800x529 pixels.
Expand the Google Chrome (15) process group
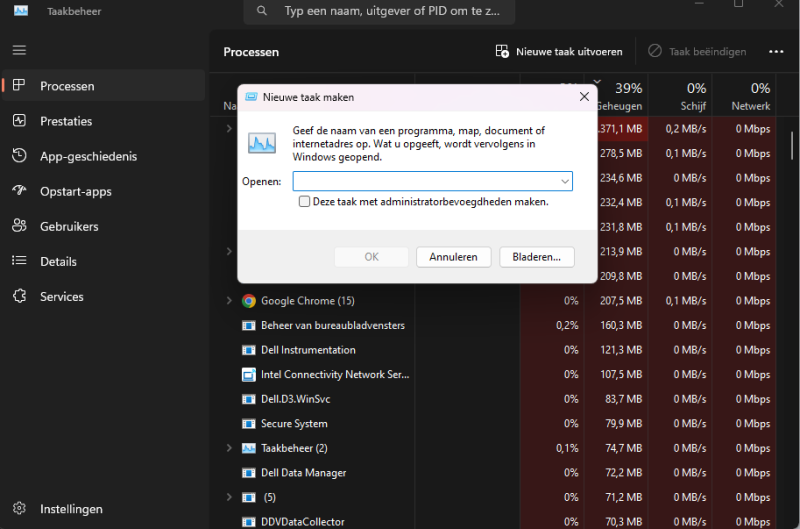229,301
